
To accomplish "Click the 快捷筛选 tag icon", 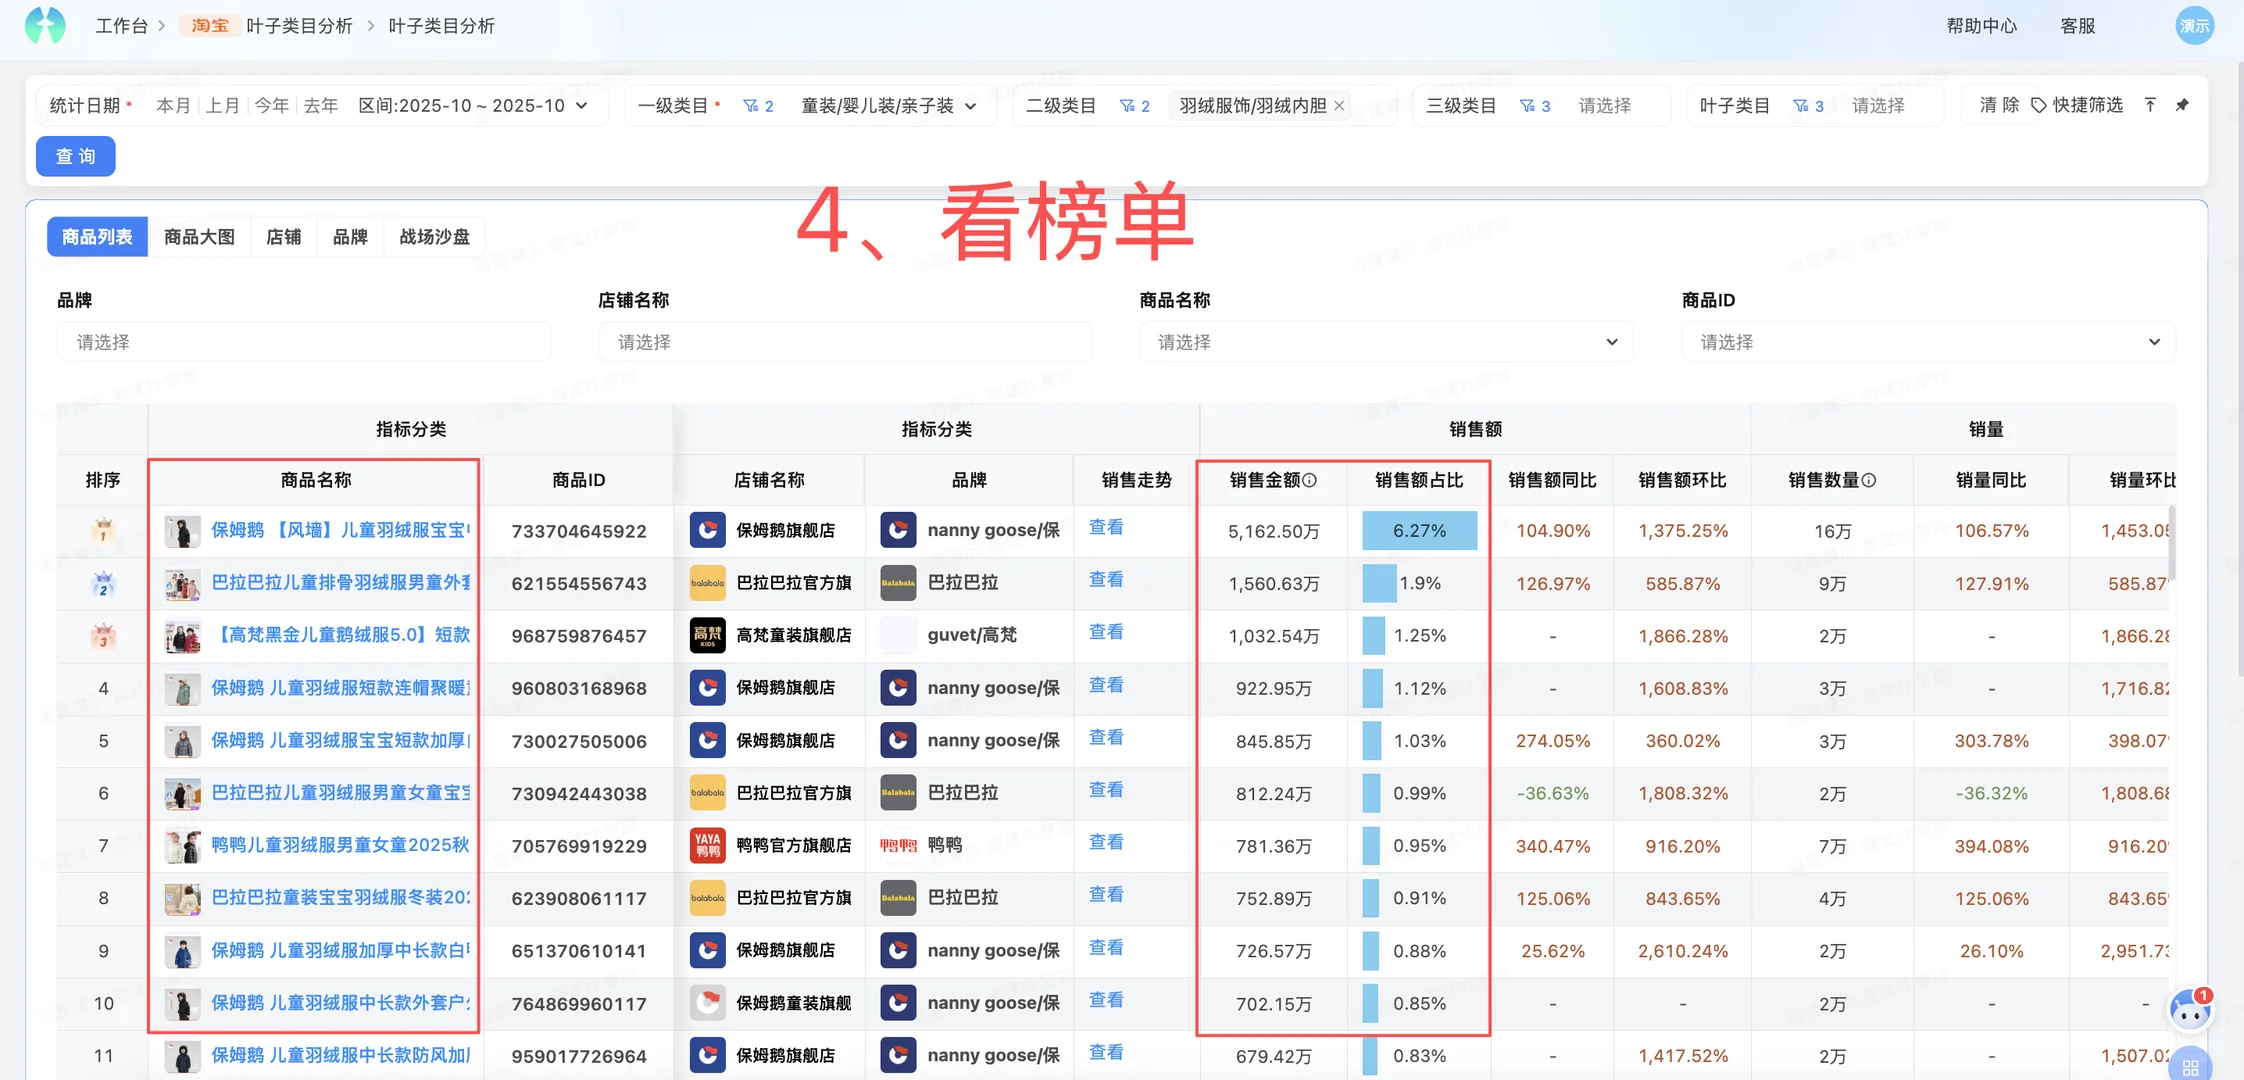I will tap(2038, 105).
